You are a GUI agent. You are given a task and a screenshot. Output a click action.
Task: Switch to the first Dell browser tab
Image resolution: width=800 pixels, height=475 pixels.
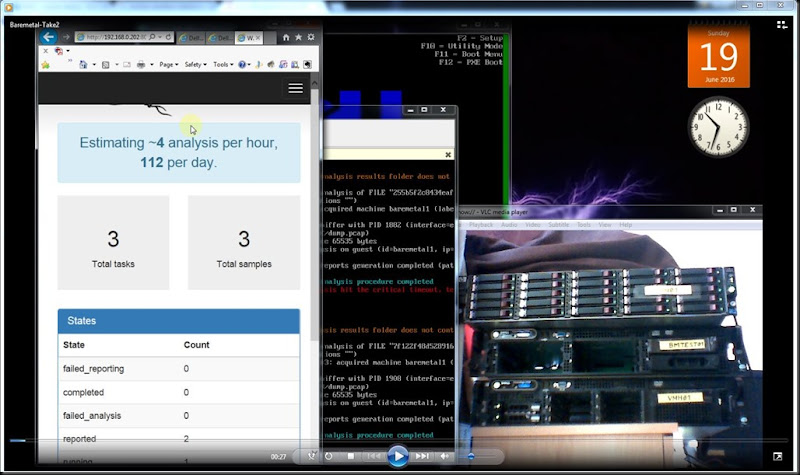[191, 37]
